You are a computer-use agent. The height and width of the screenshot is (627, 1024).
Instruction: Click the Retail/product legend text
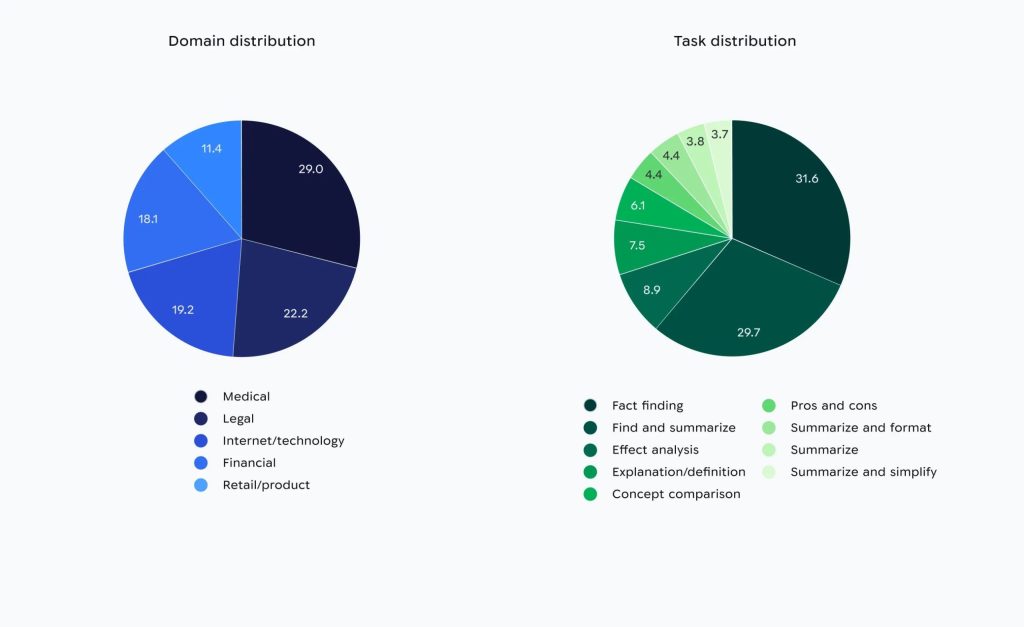266,485
